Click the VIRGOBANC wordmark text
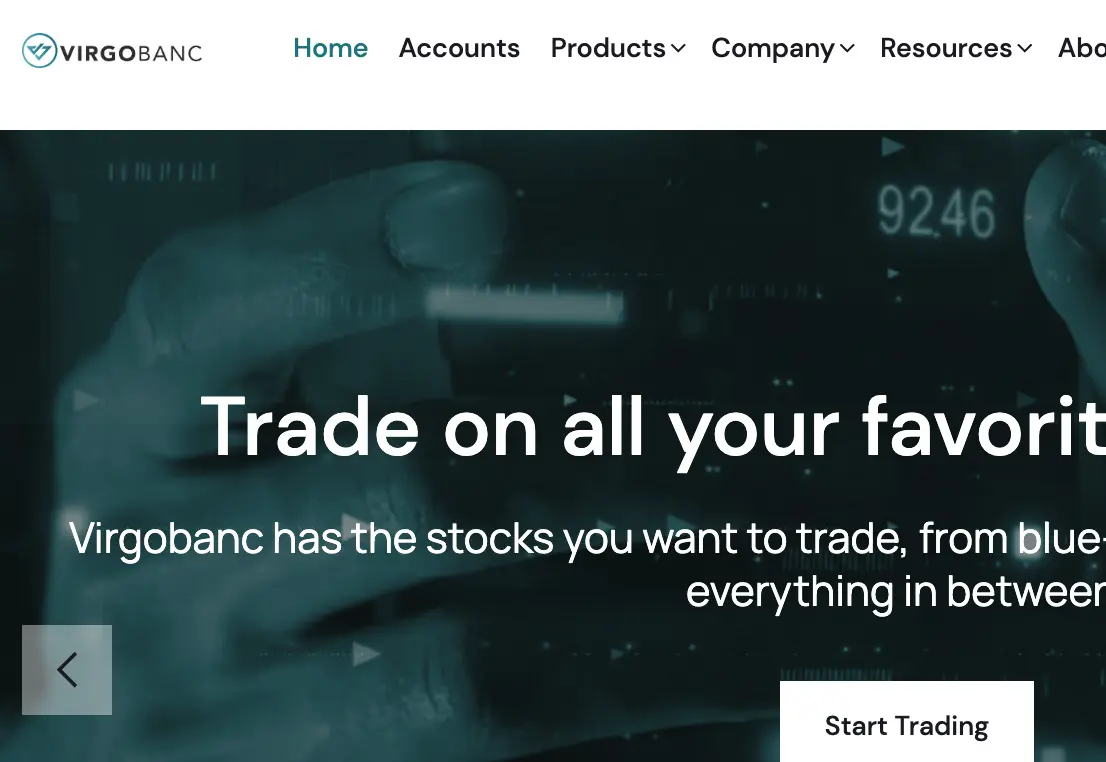 pos(131,53)
